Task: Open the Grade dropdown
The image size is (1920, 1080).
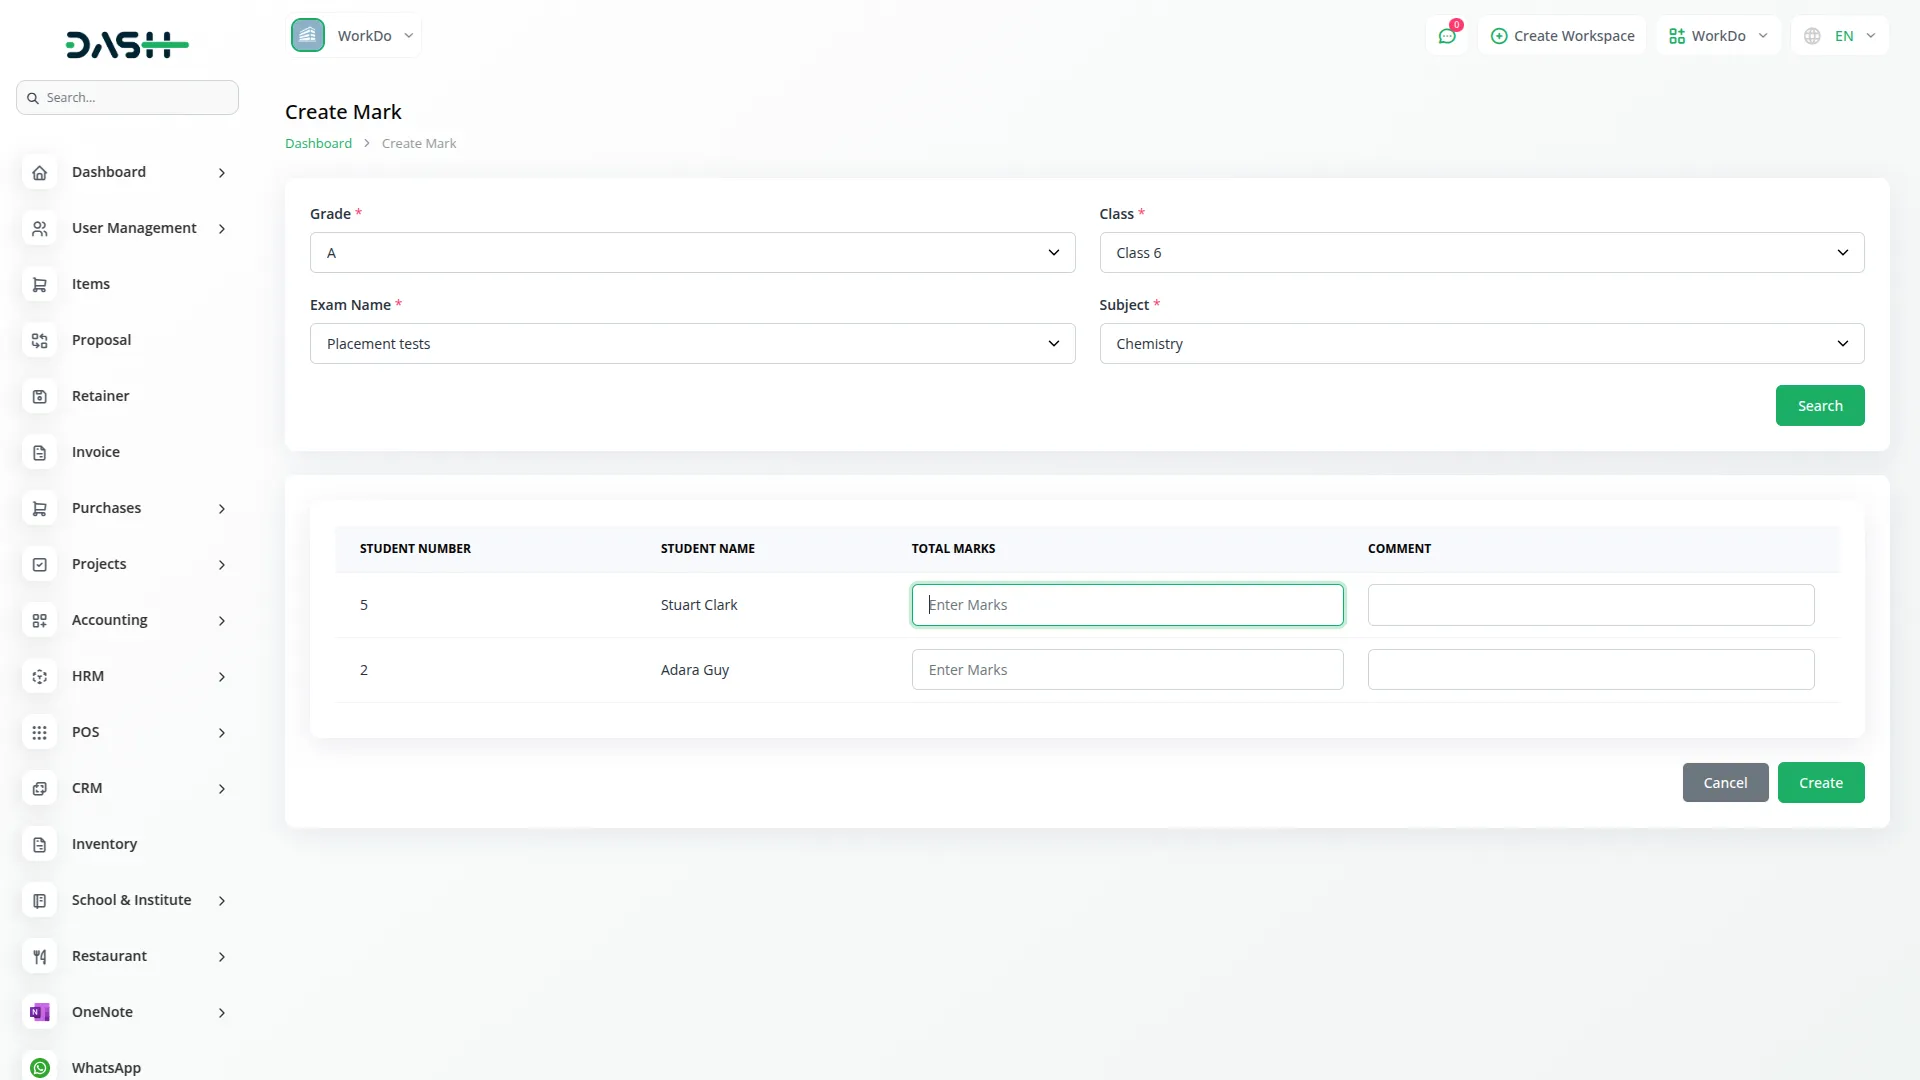Action: 692,252
